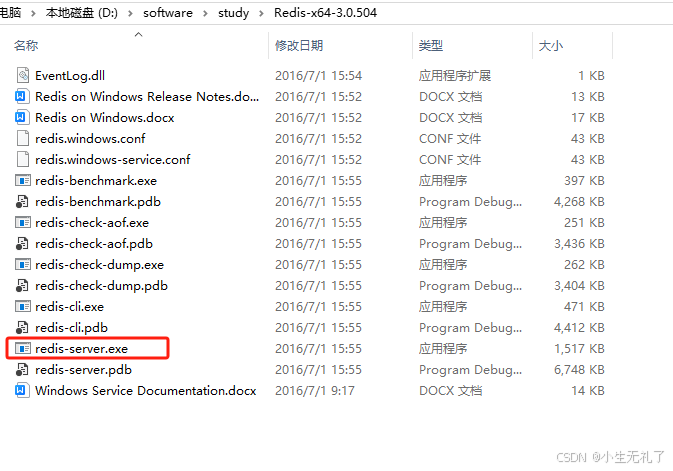The width and height of the screenshot is (673, 471).
Task: Click the redis-check-aof.pdb file icon
Action: click(x=23, y=243)
